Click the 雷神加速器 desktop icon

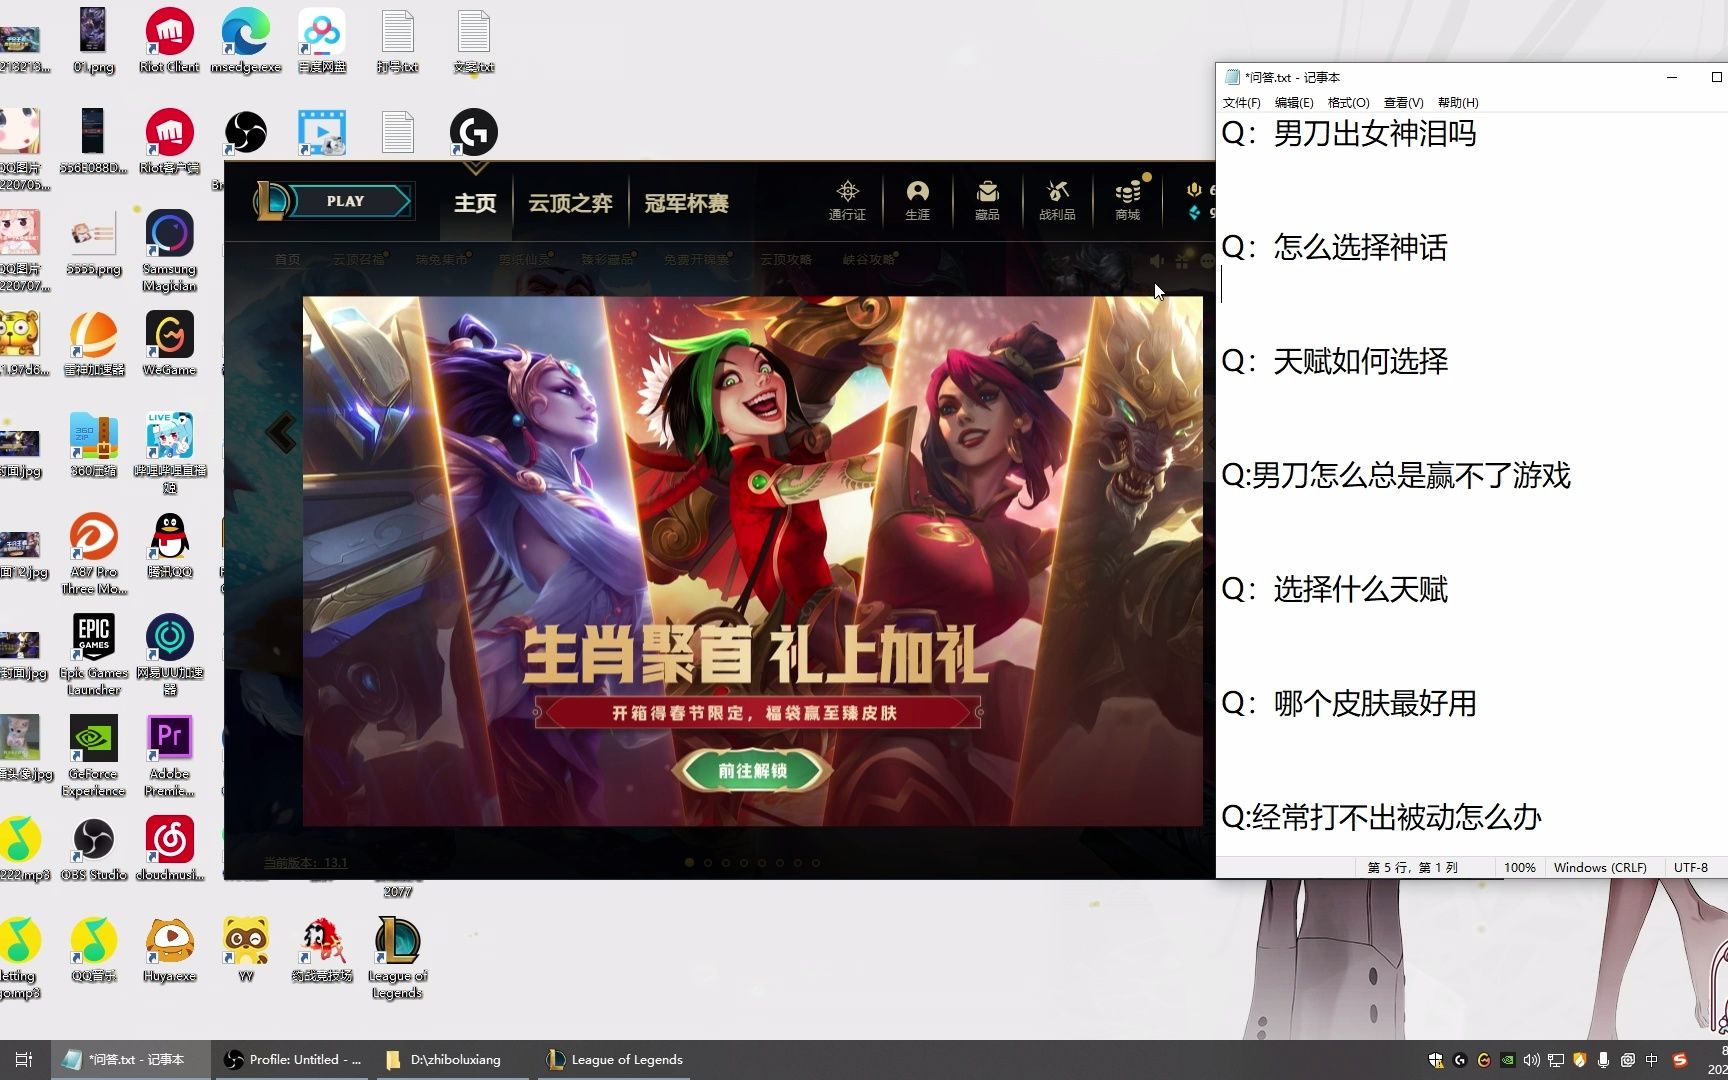click(94, 343)
